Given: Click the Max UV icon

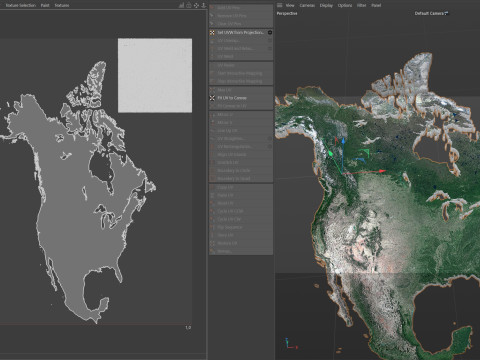Looking at the screenshot, I should click(x=212, y=90).
